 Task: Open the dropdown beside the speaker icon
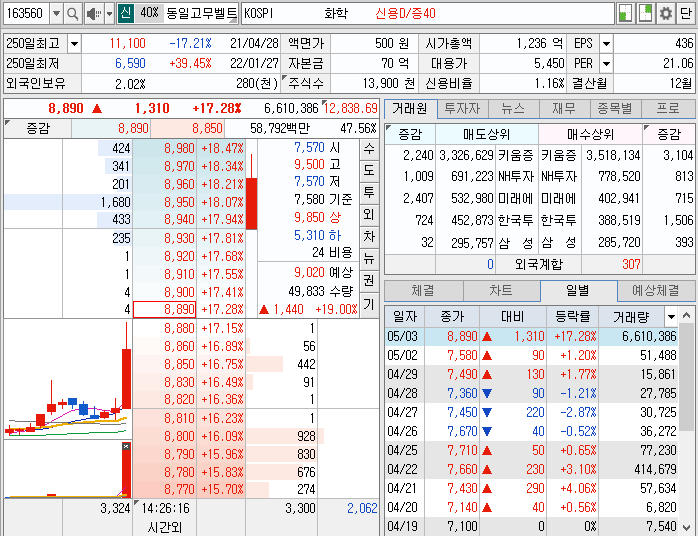tap(110, 14)
